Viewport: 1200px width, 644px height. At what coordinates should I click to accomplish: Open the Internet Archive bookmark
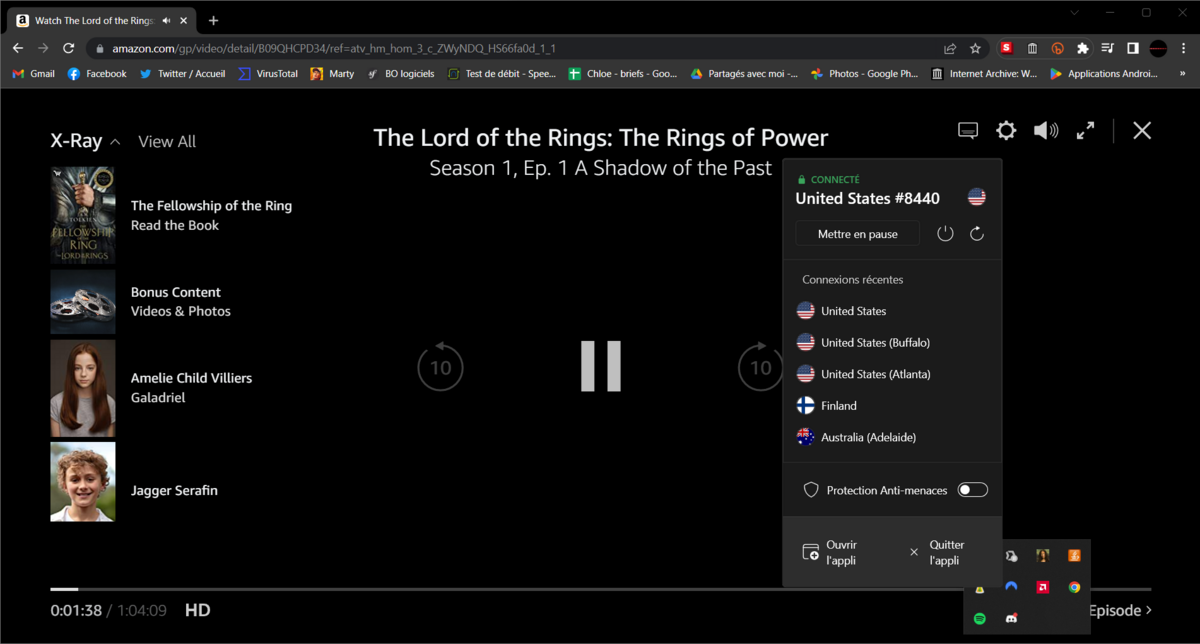pos(984,74)
